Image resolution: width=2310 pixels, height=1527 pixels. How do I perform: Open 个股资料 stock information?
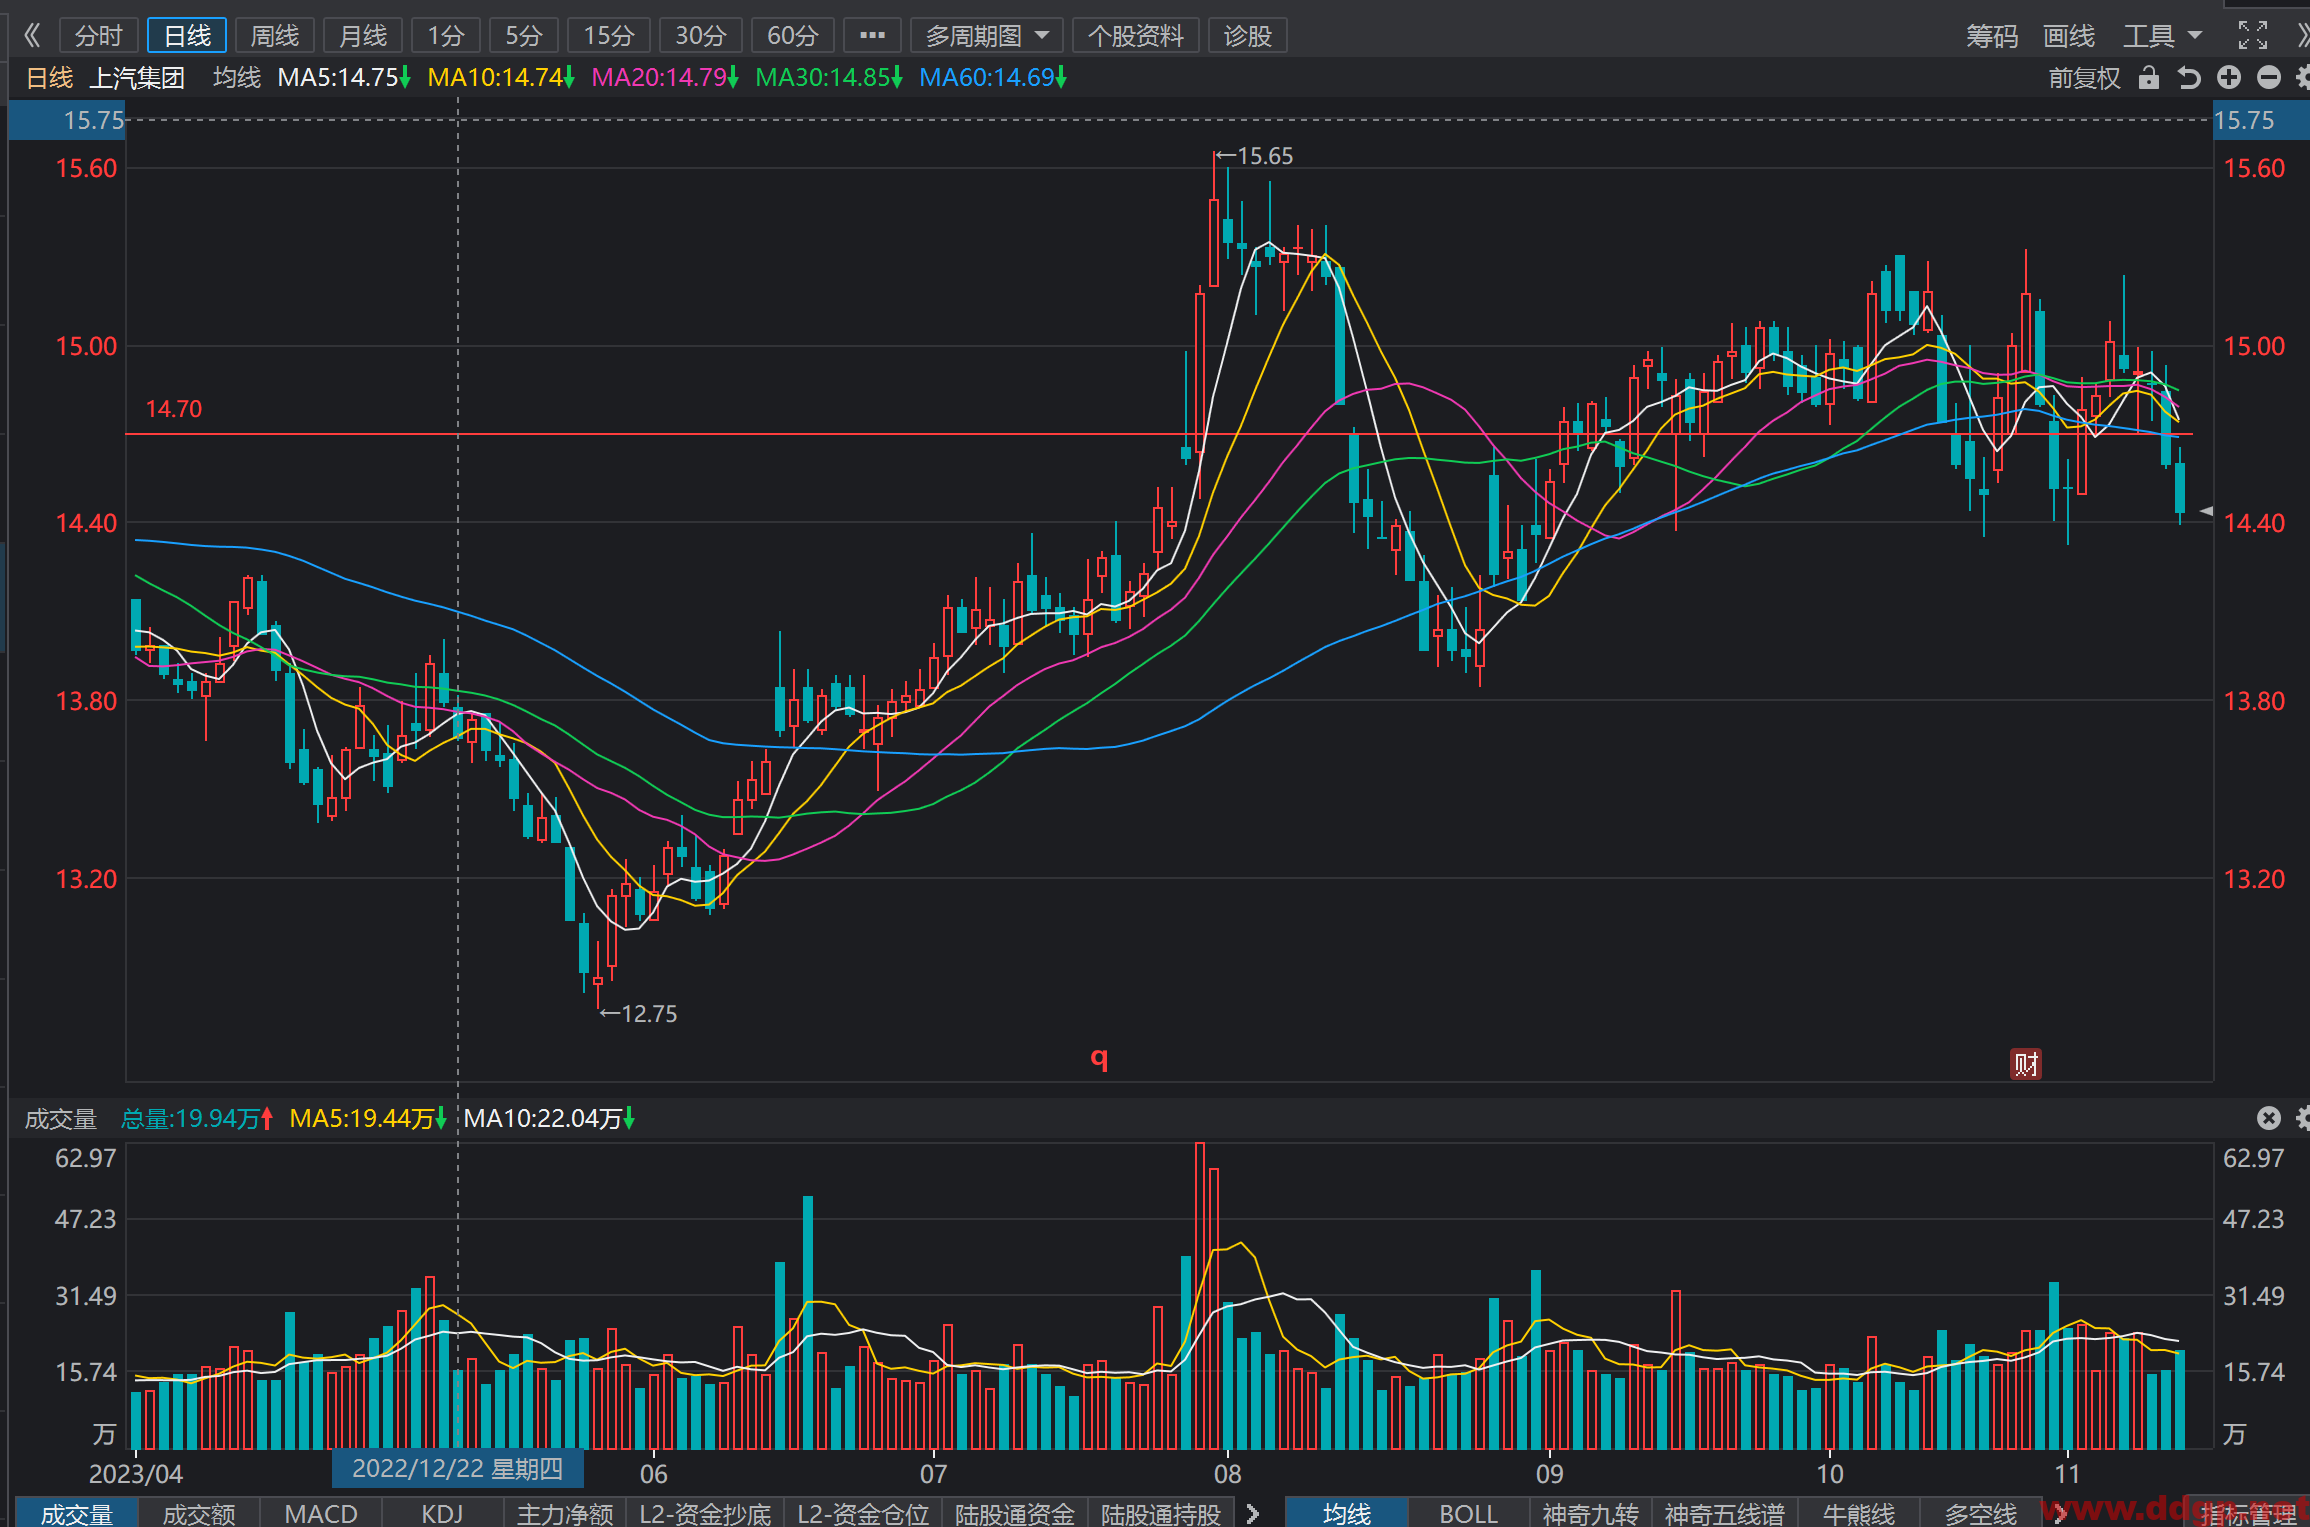point(1136,36)
